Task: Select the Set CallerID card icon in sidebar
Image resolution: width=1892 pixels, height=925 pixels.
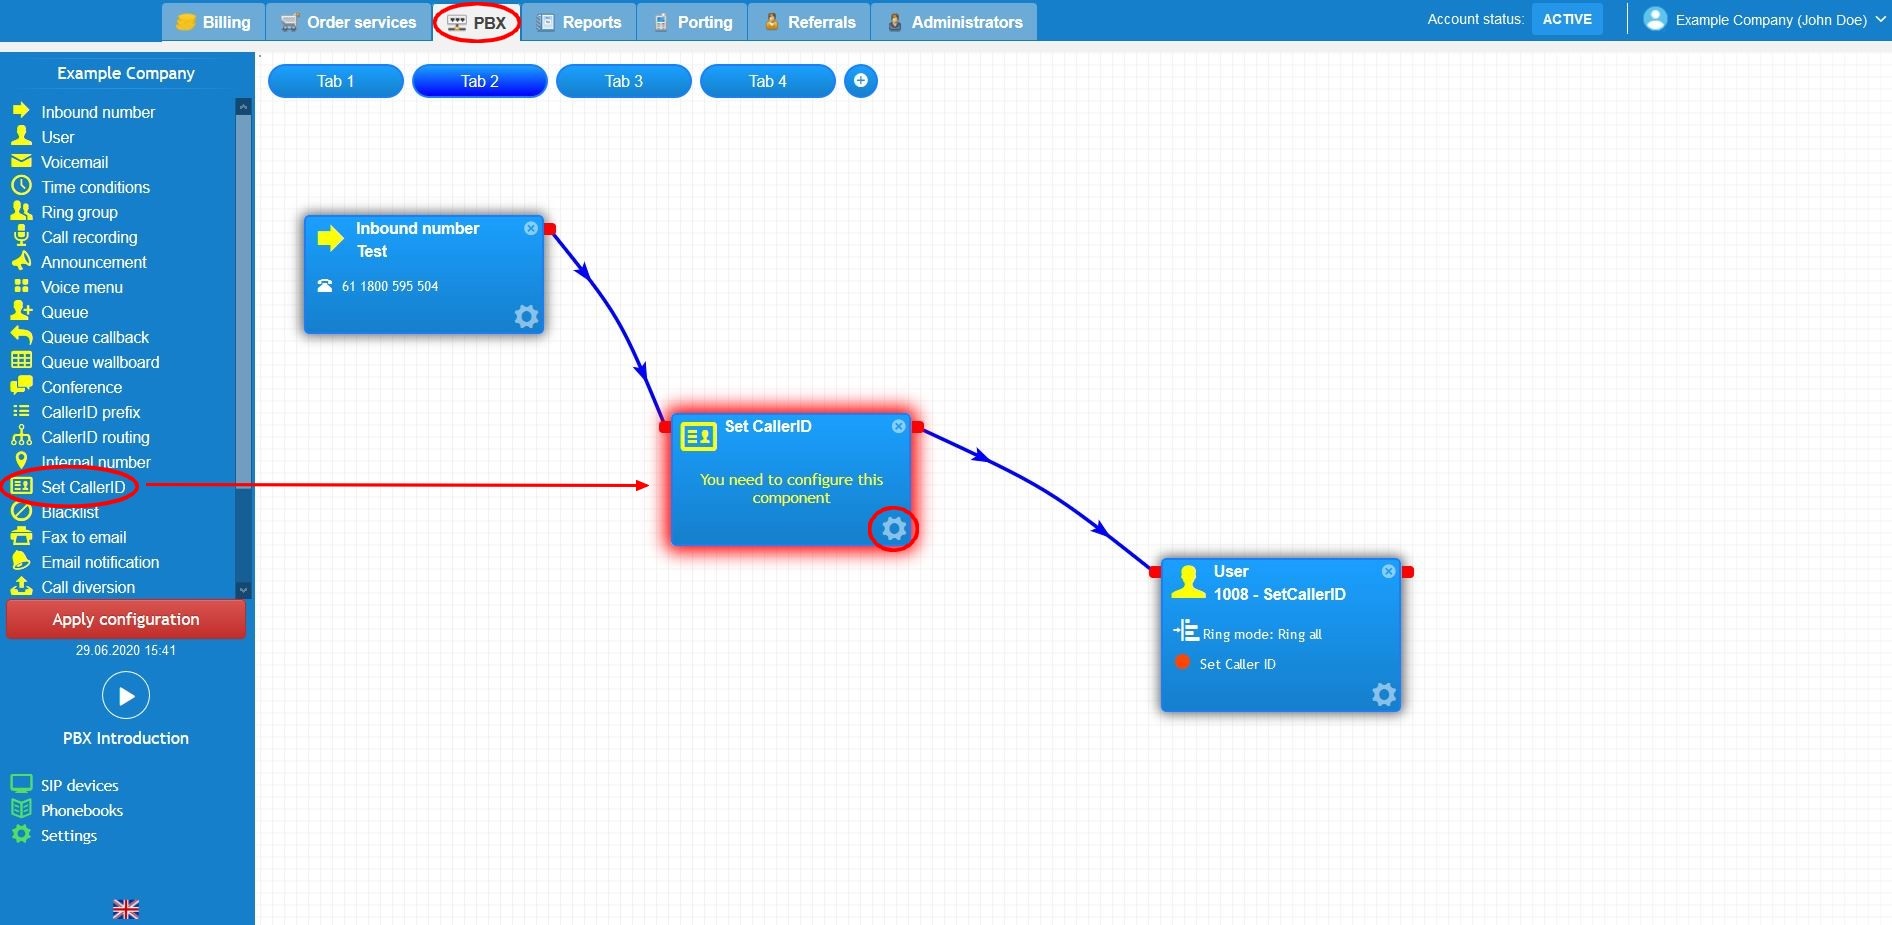Action: [21, 486]
